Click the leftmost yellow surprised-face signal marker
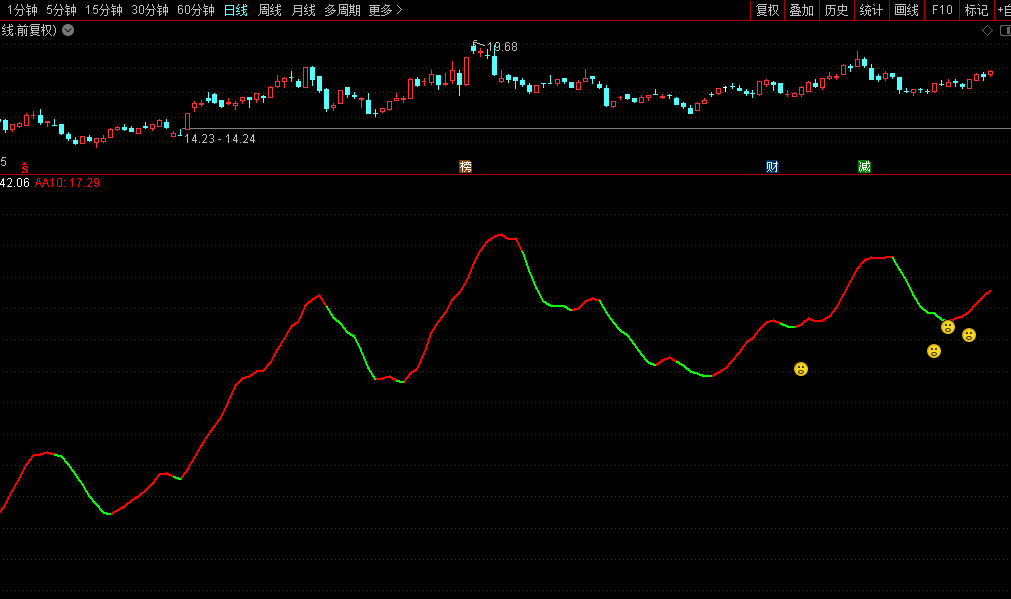The width and height of the screenshot is (1011, 599). click(801, 369)
